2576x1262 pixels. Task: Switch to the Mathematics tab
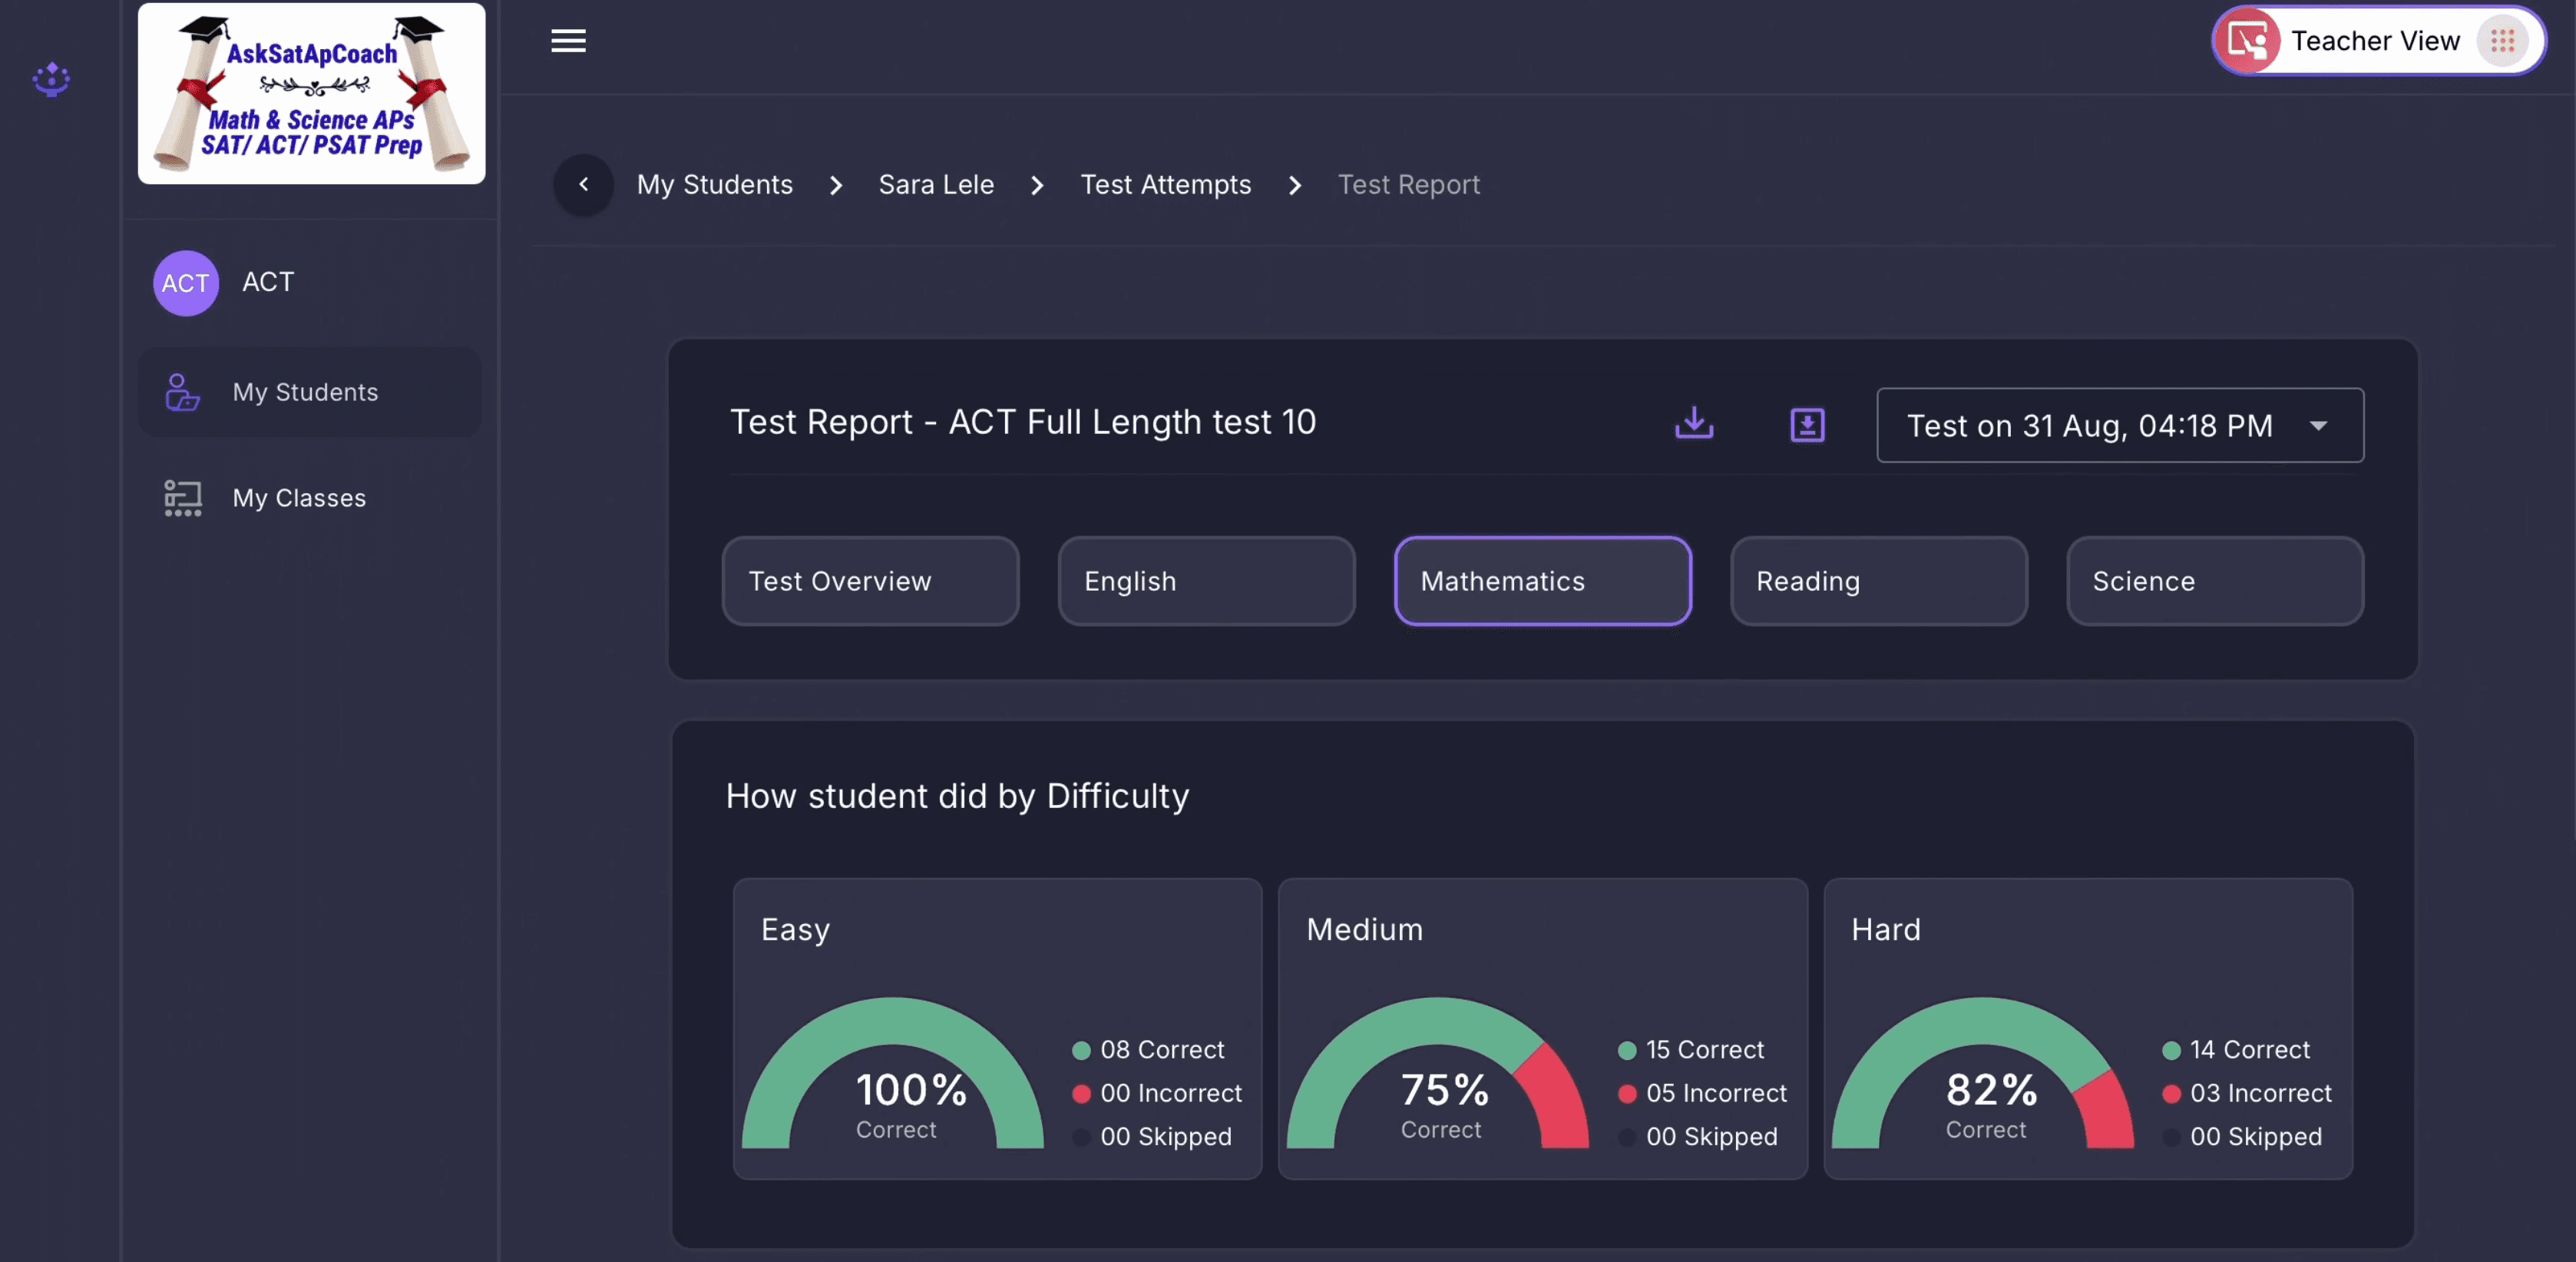tap(1541, 581)
